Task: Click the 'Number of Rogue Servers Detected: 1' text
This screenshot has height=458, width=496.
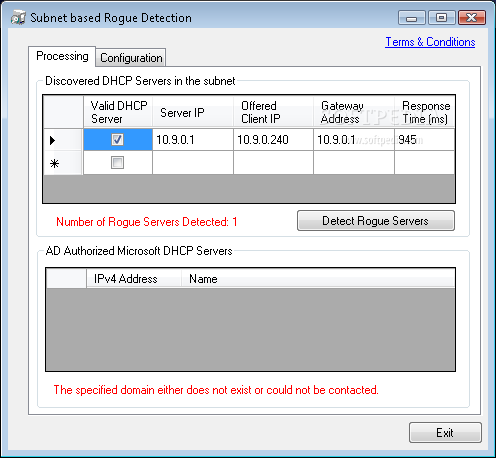Action: tap(147, 222)
